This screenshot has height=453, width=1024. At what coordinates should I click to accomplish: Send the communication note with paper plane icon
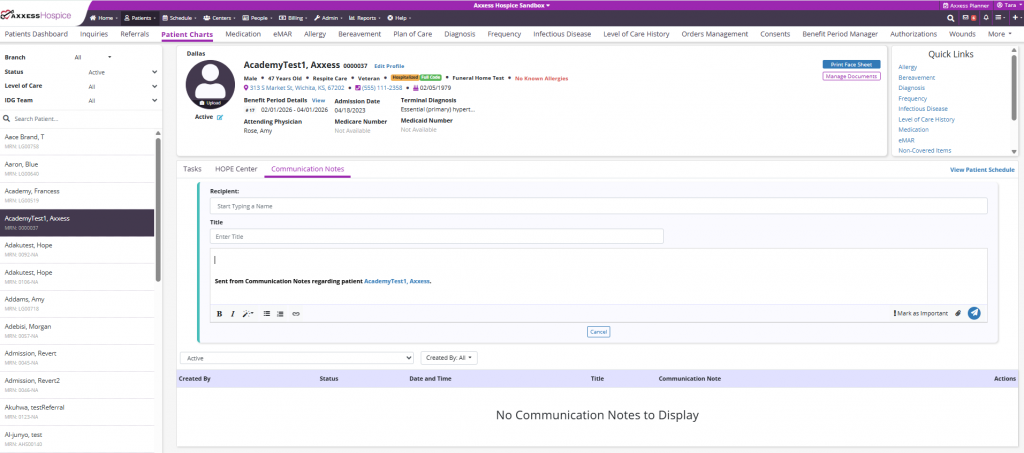click(974, 313)
